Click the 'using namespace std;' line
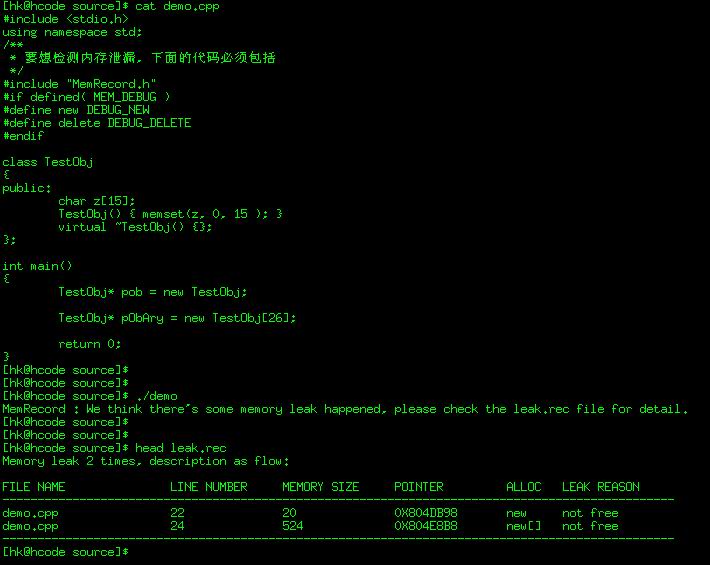710x565 pixels. [x=72, y=32]
